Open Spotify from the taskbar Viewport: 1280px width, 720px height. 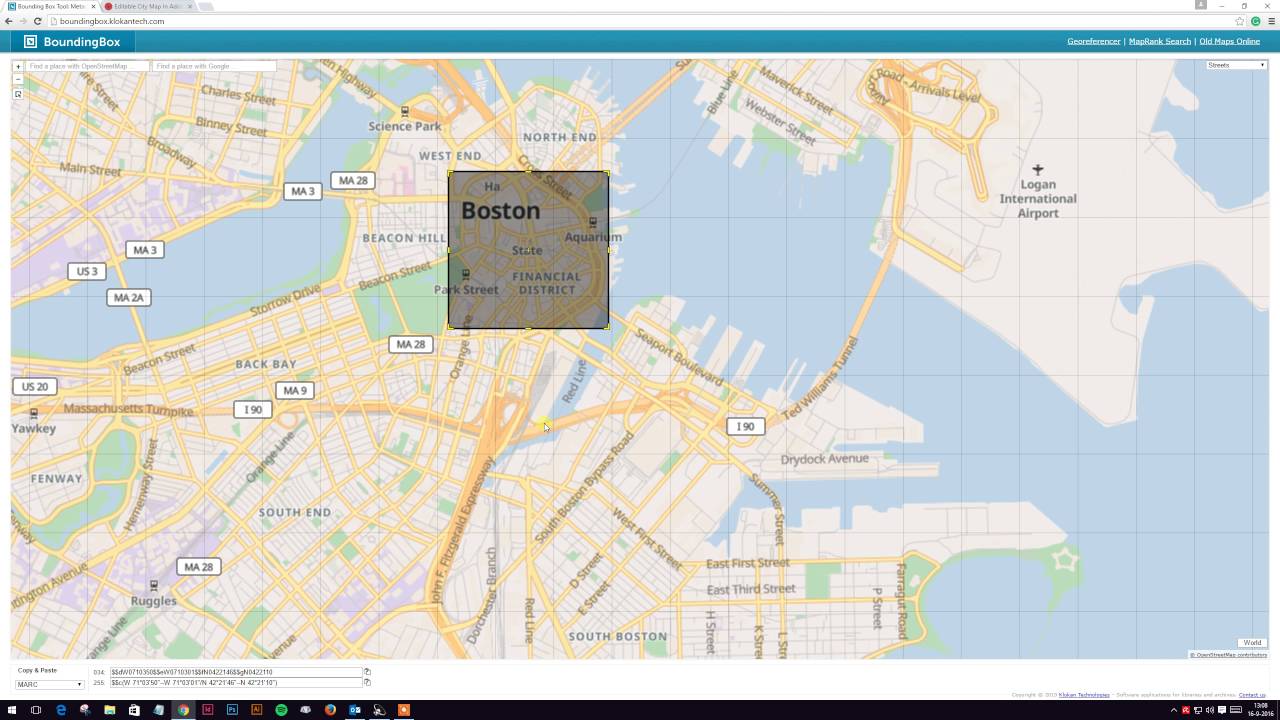click(281, 710)
